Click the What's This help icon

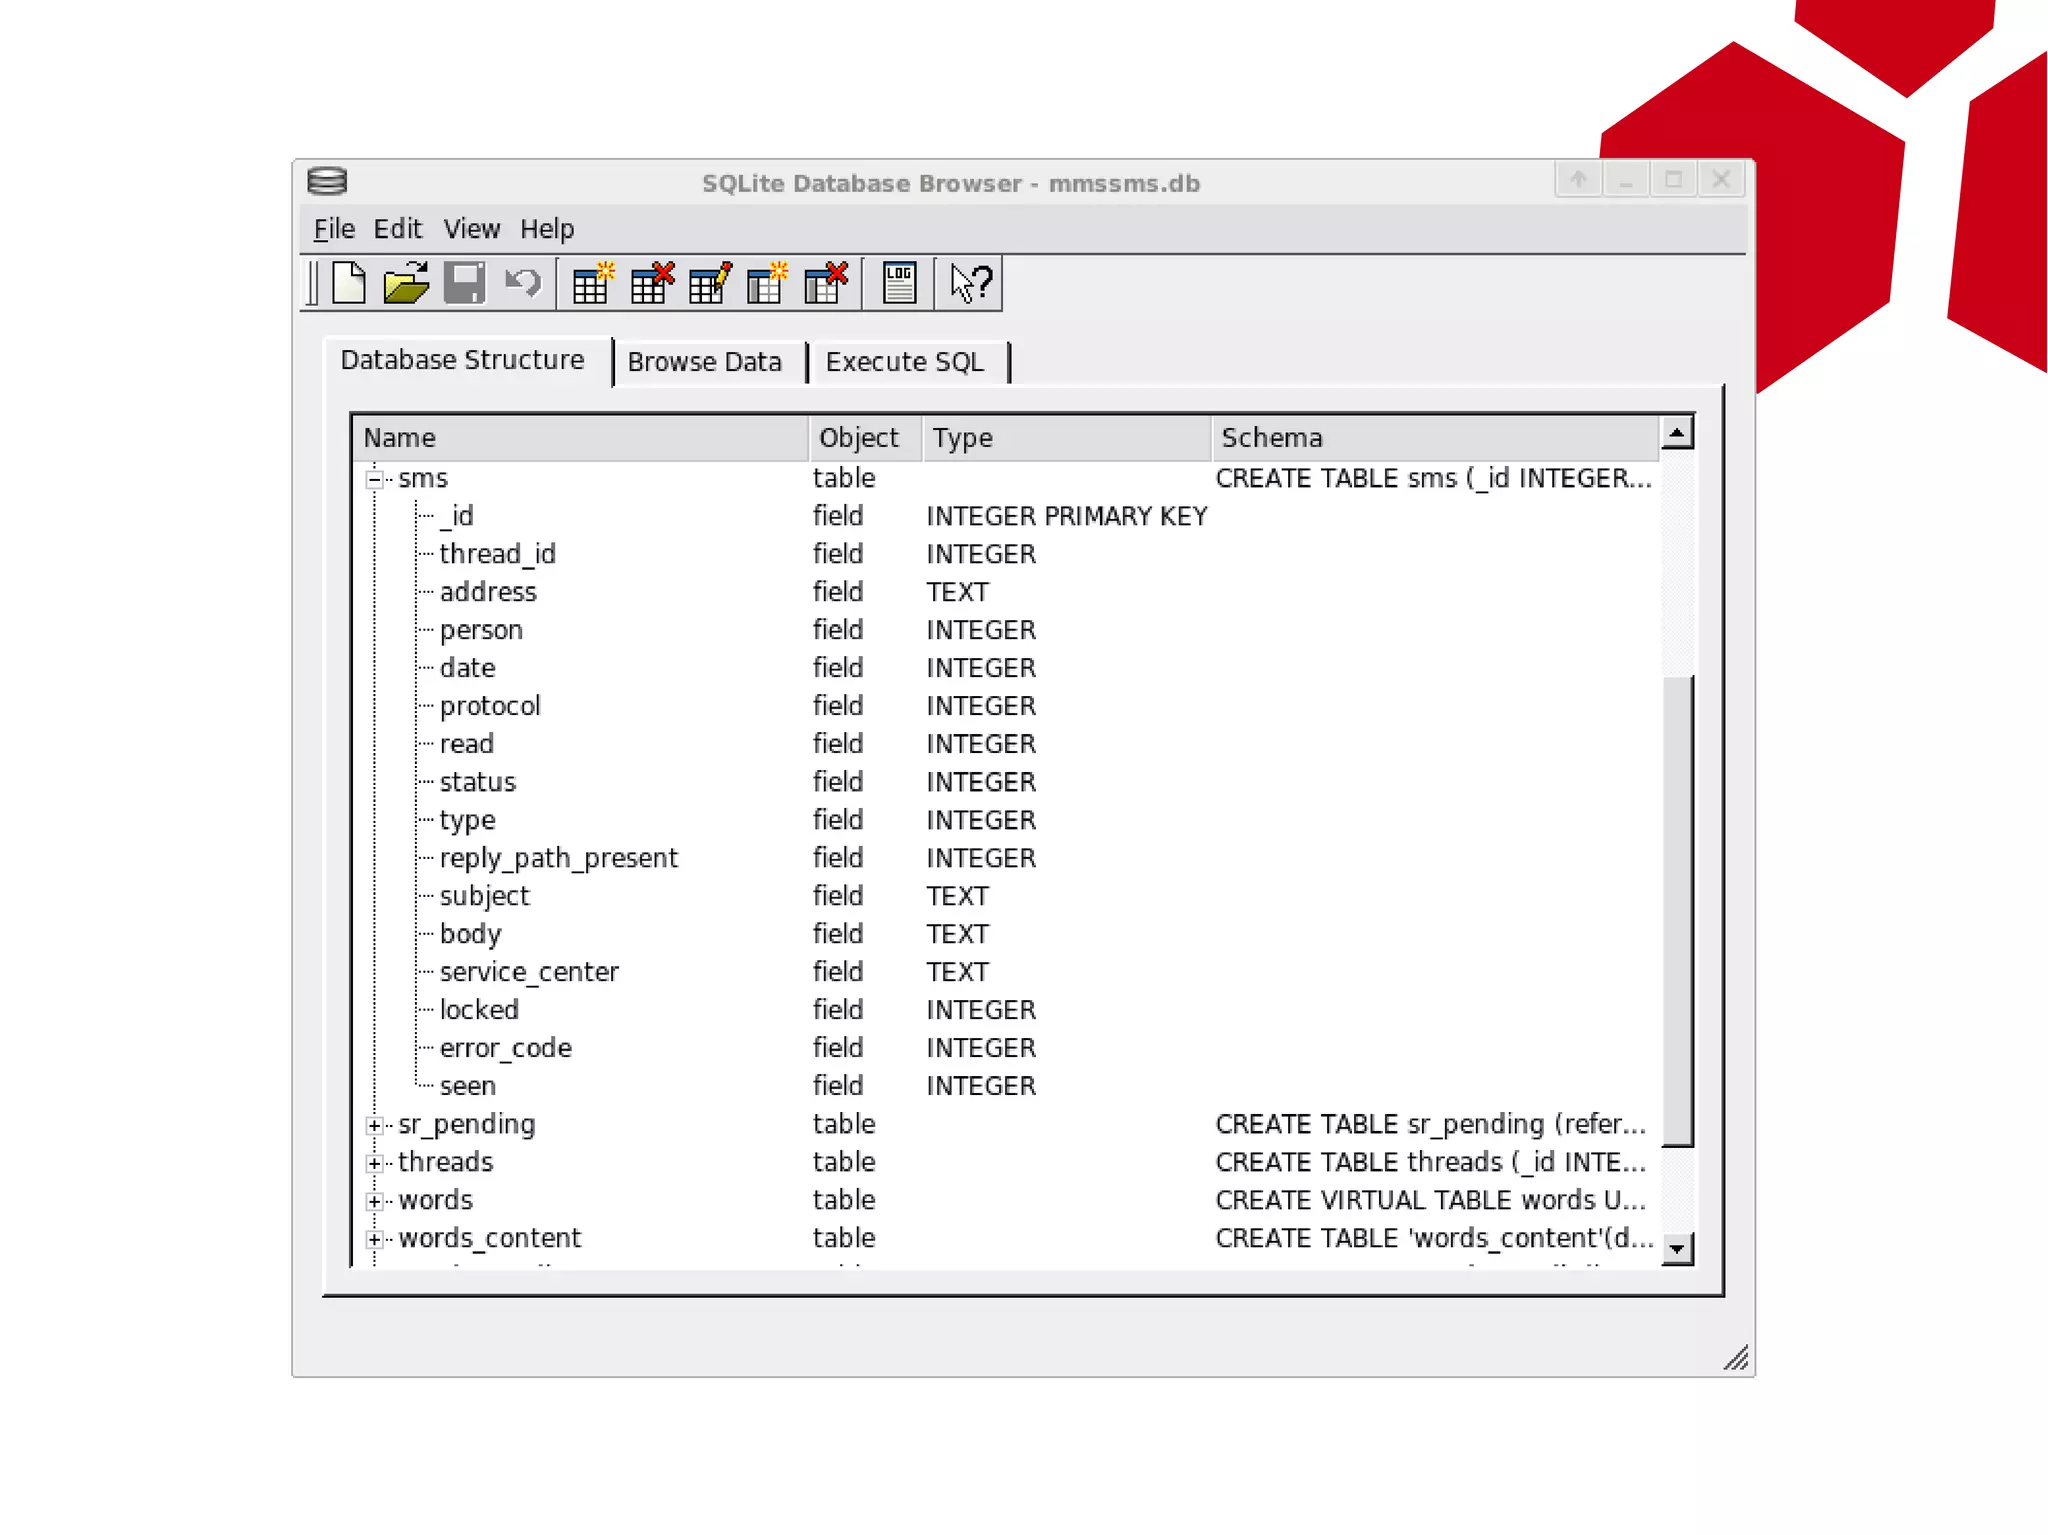coord(970,283)
